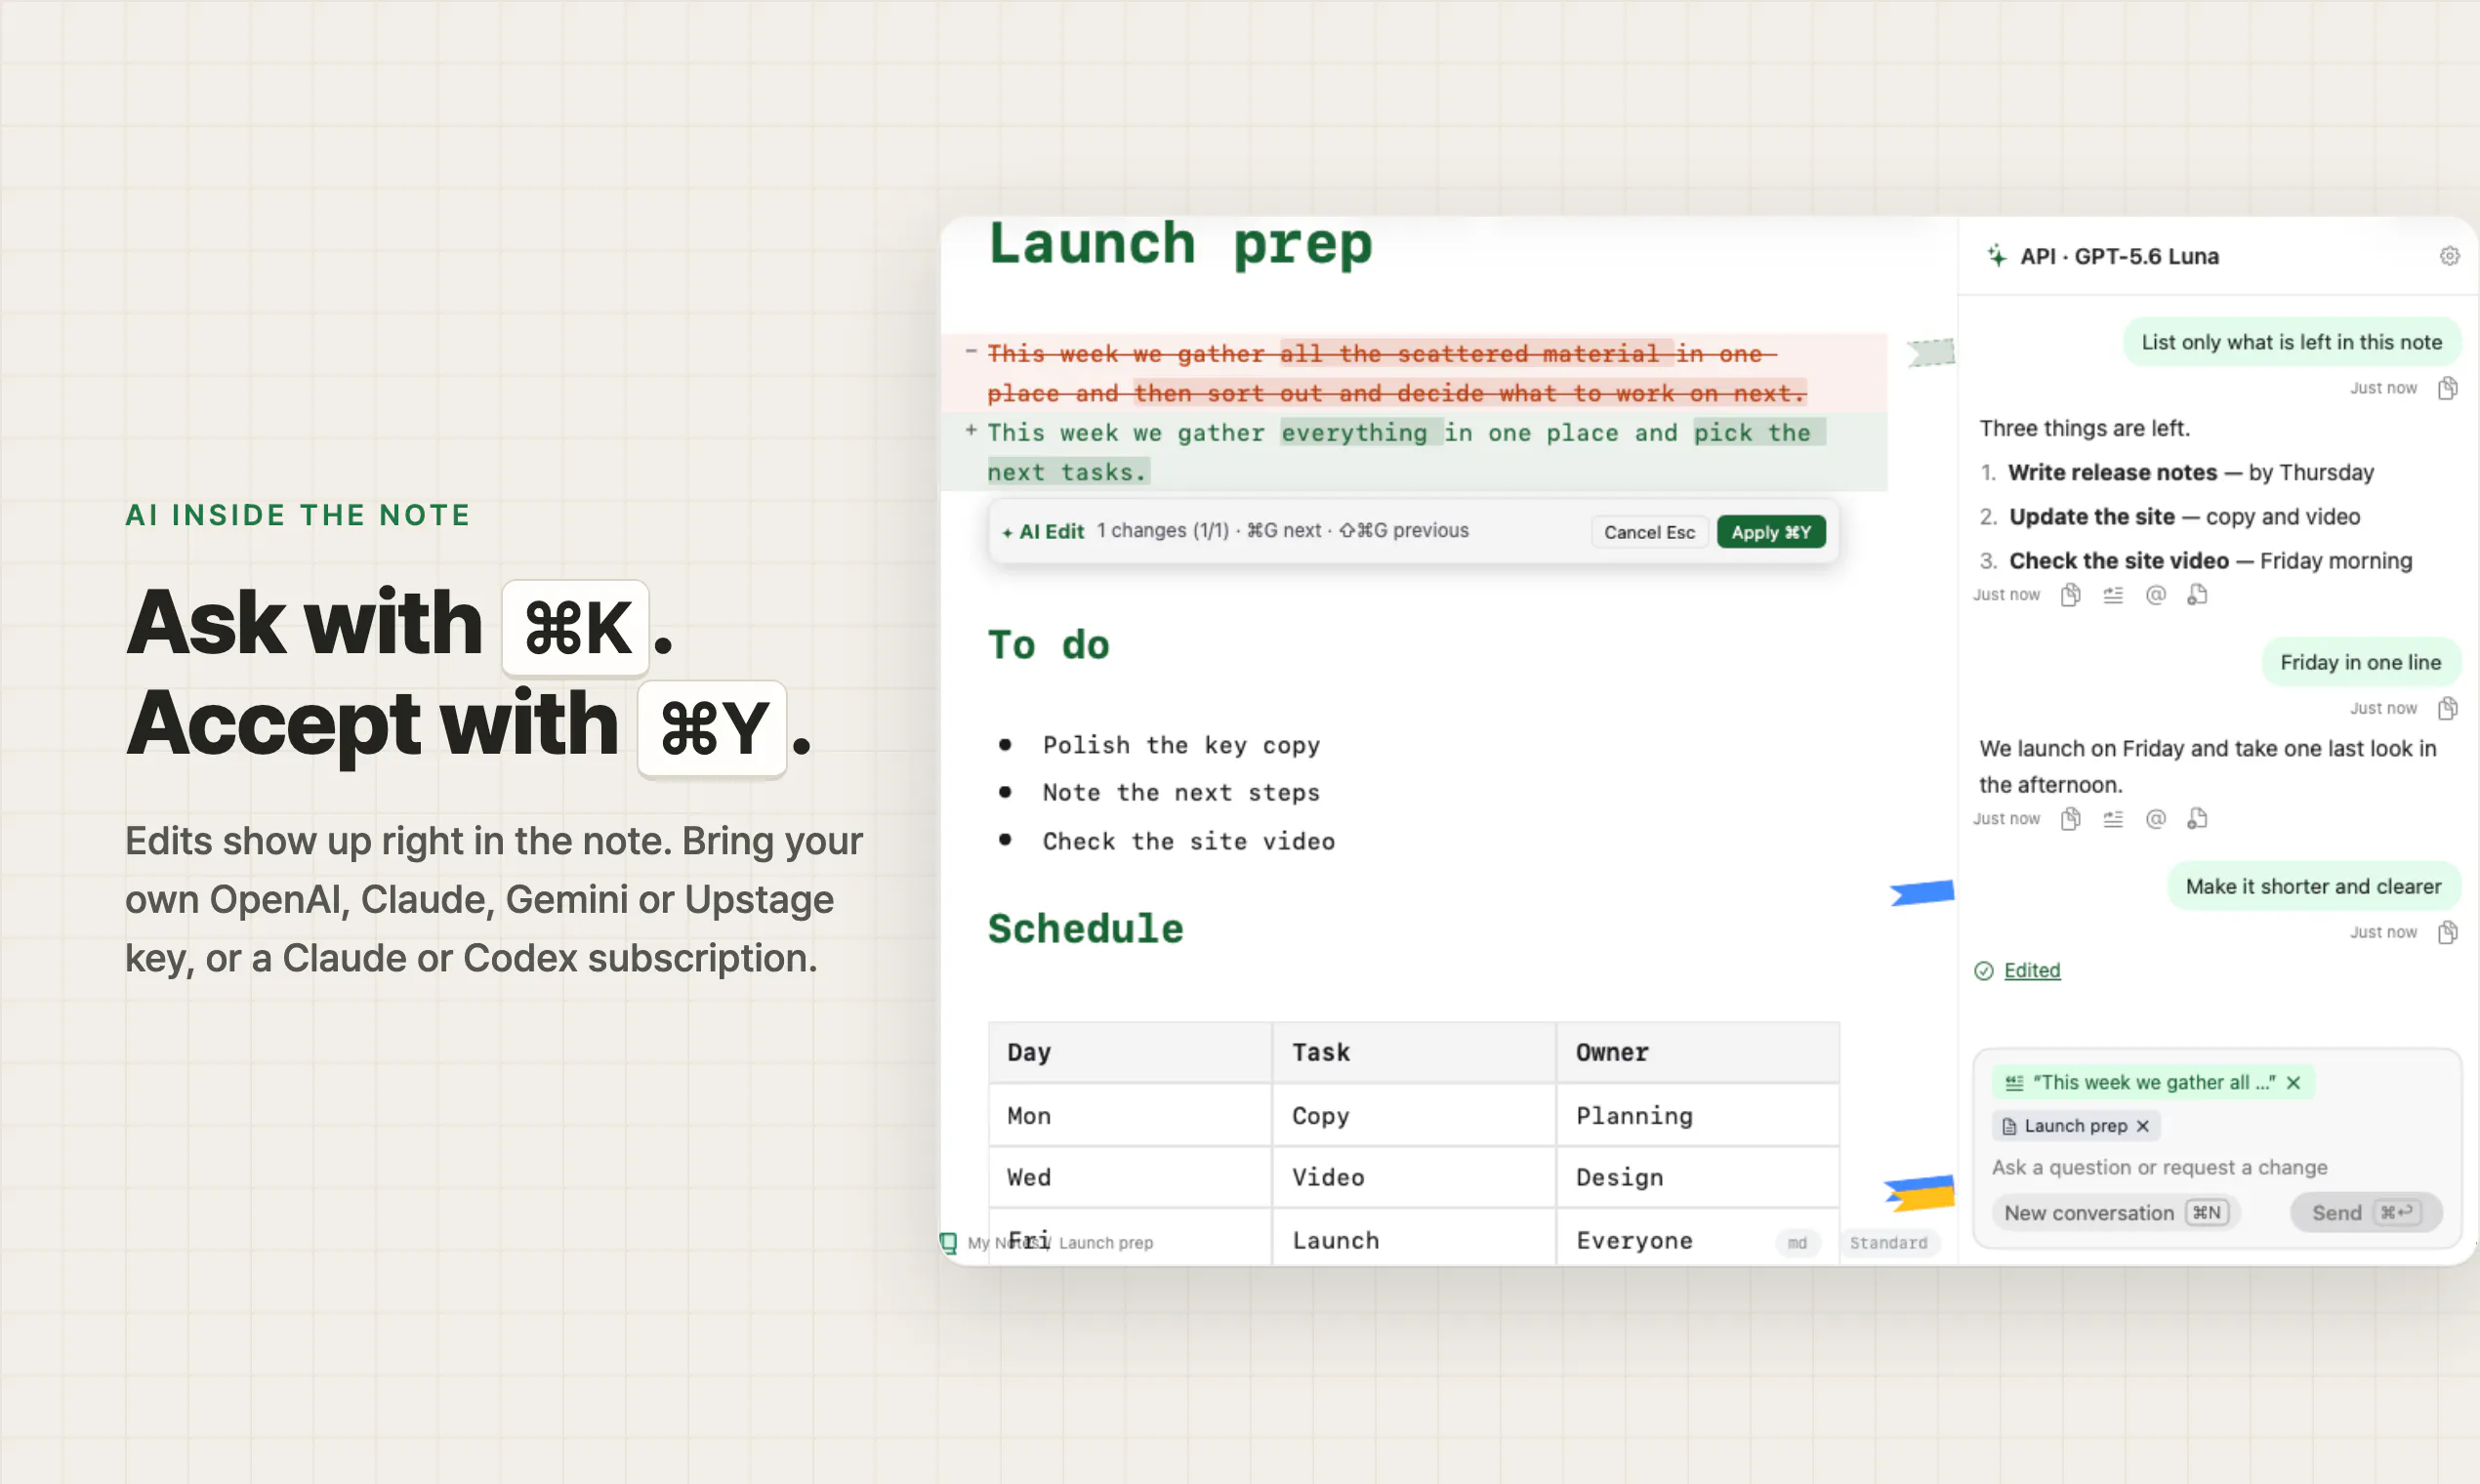2480x1484 pixels.
Task: Click the @ mention icon under "Check the site video"
Action: 2156,595
